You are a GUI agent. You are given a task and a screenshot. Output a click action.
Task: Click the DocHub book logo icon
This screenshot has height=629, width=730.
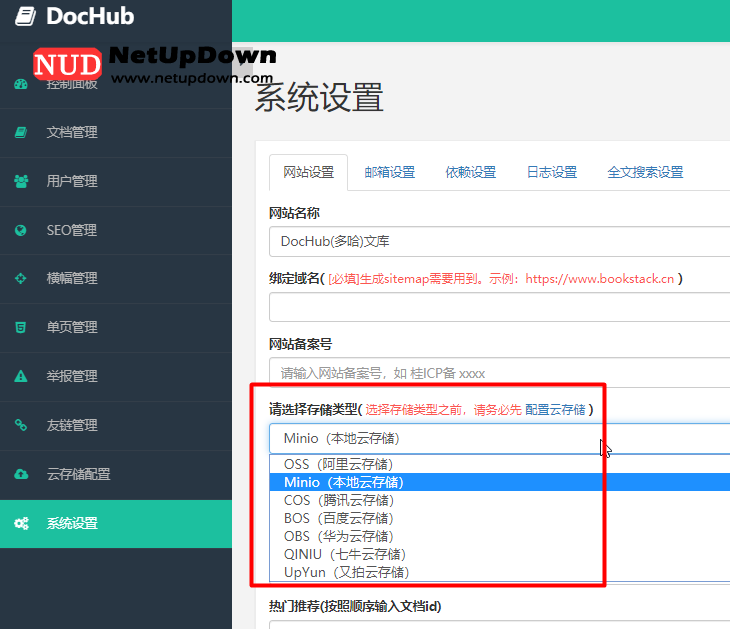(26, 16)
